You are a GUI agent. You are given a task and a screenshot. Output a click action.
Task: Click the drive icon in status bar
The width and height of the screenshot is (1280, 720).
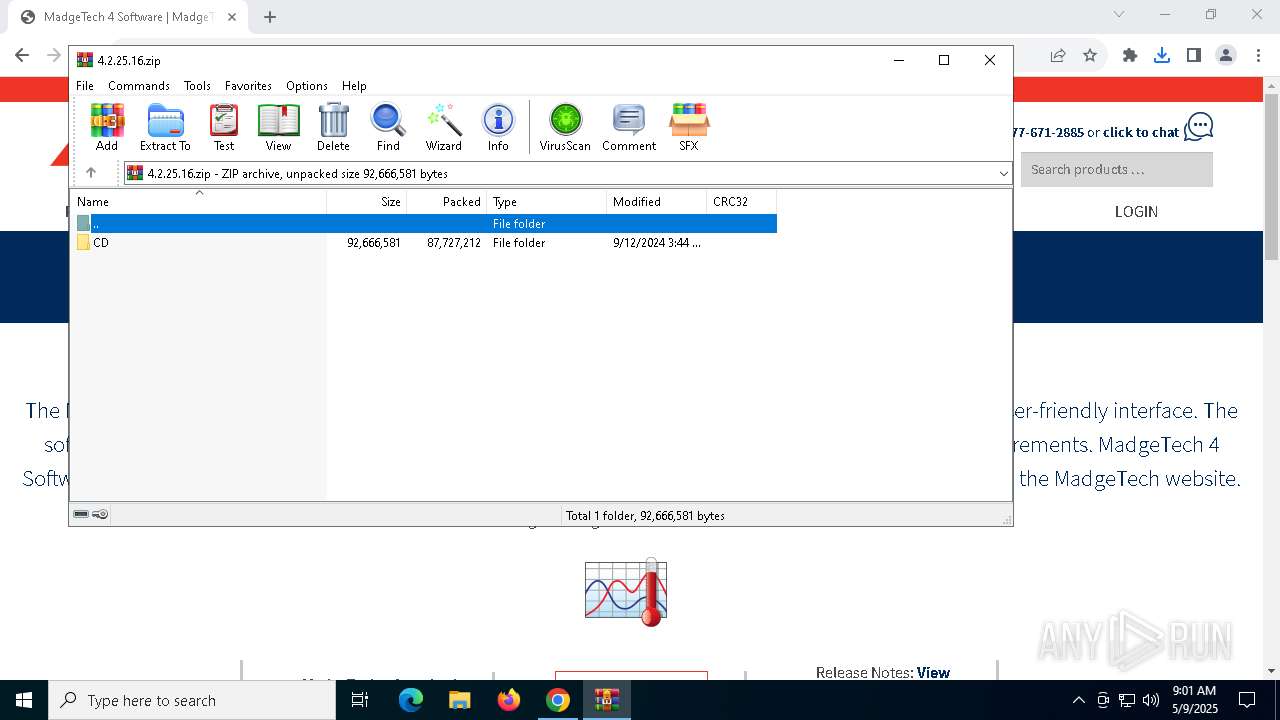pos(81,515)
